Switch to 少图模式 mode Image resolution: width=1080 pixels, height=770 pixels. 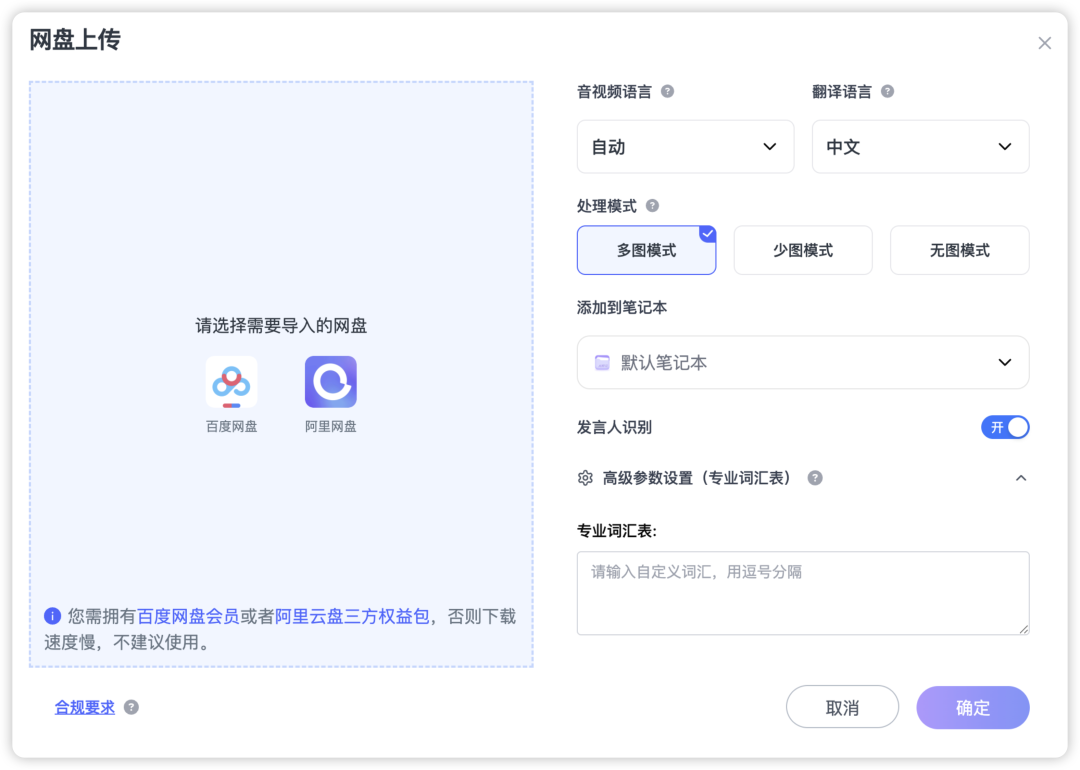click(x=803, y=250)
